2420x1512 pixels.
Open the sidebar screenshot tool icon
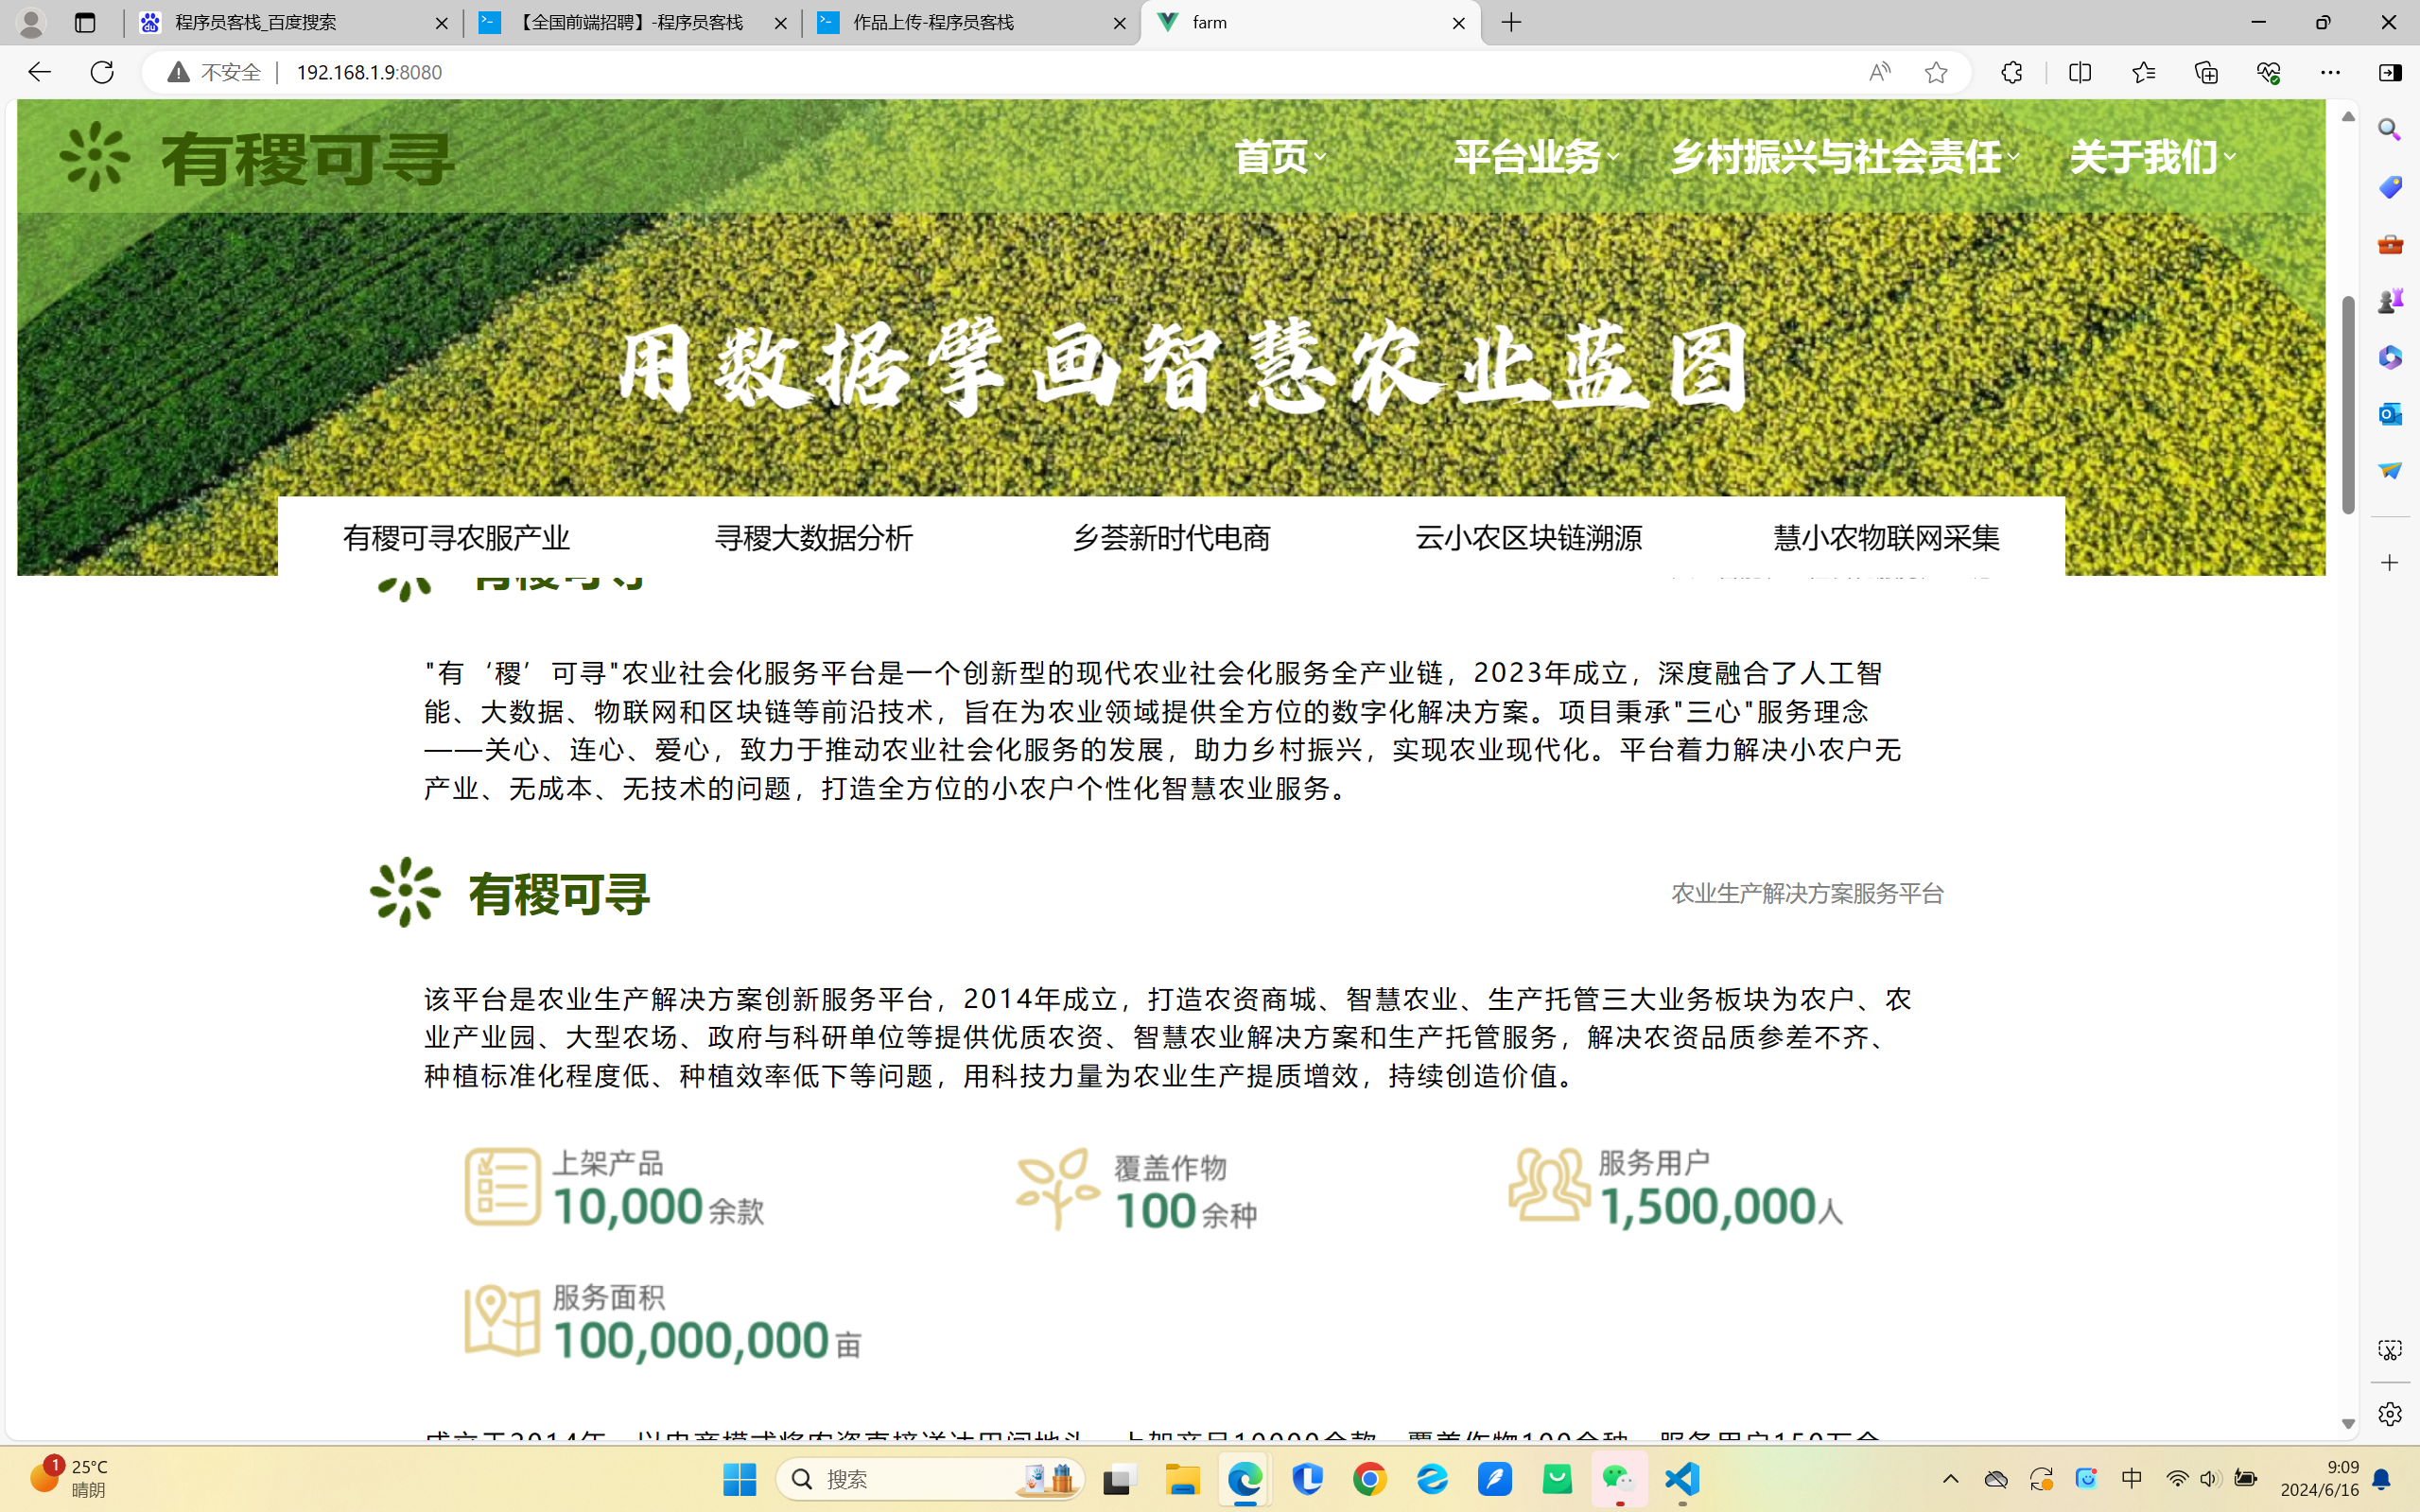[2390, 1351]
